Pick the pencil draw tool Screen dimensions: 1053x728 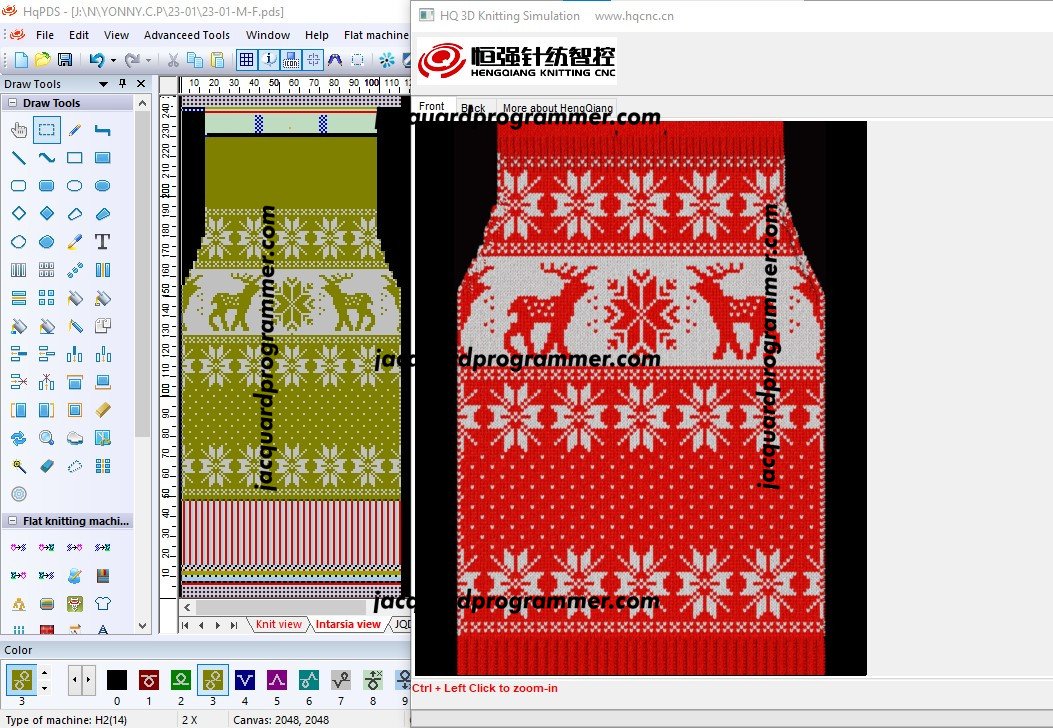click(x=74, y=129)
